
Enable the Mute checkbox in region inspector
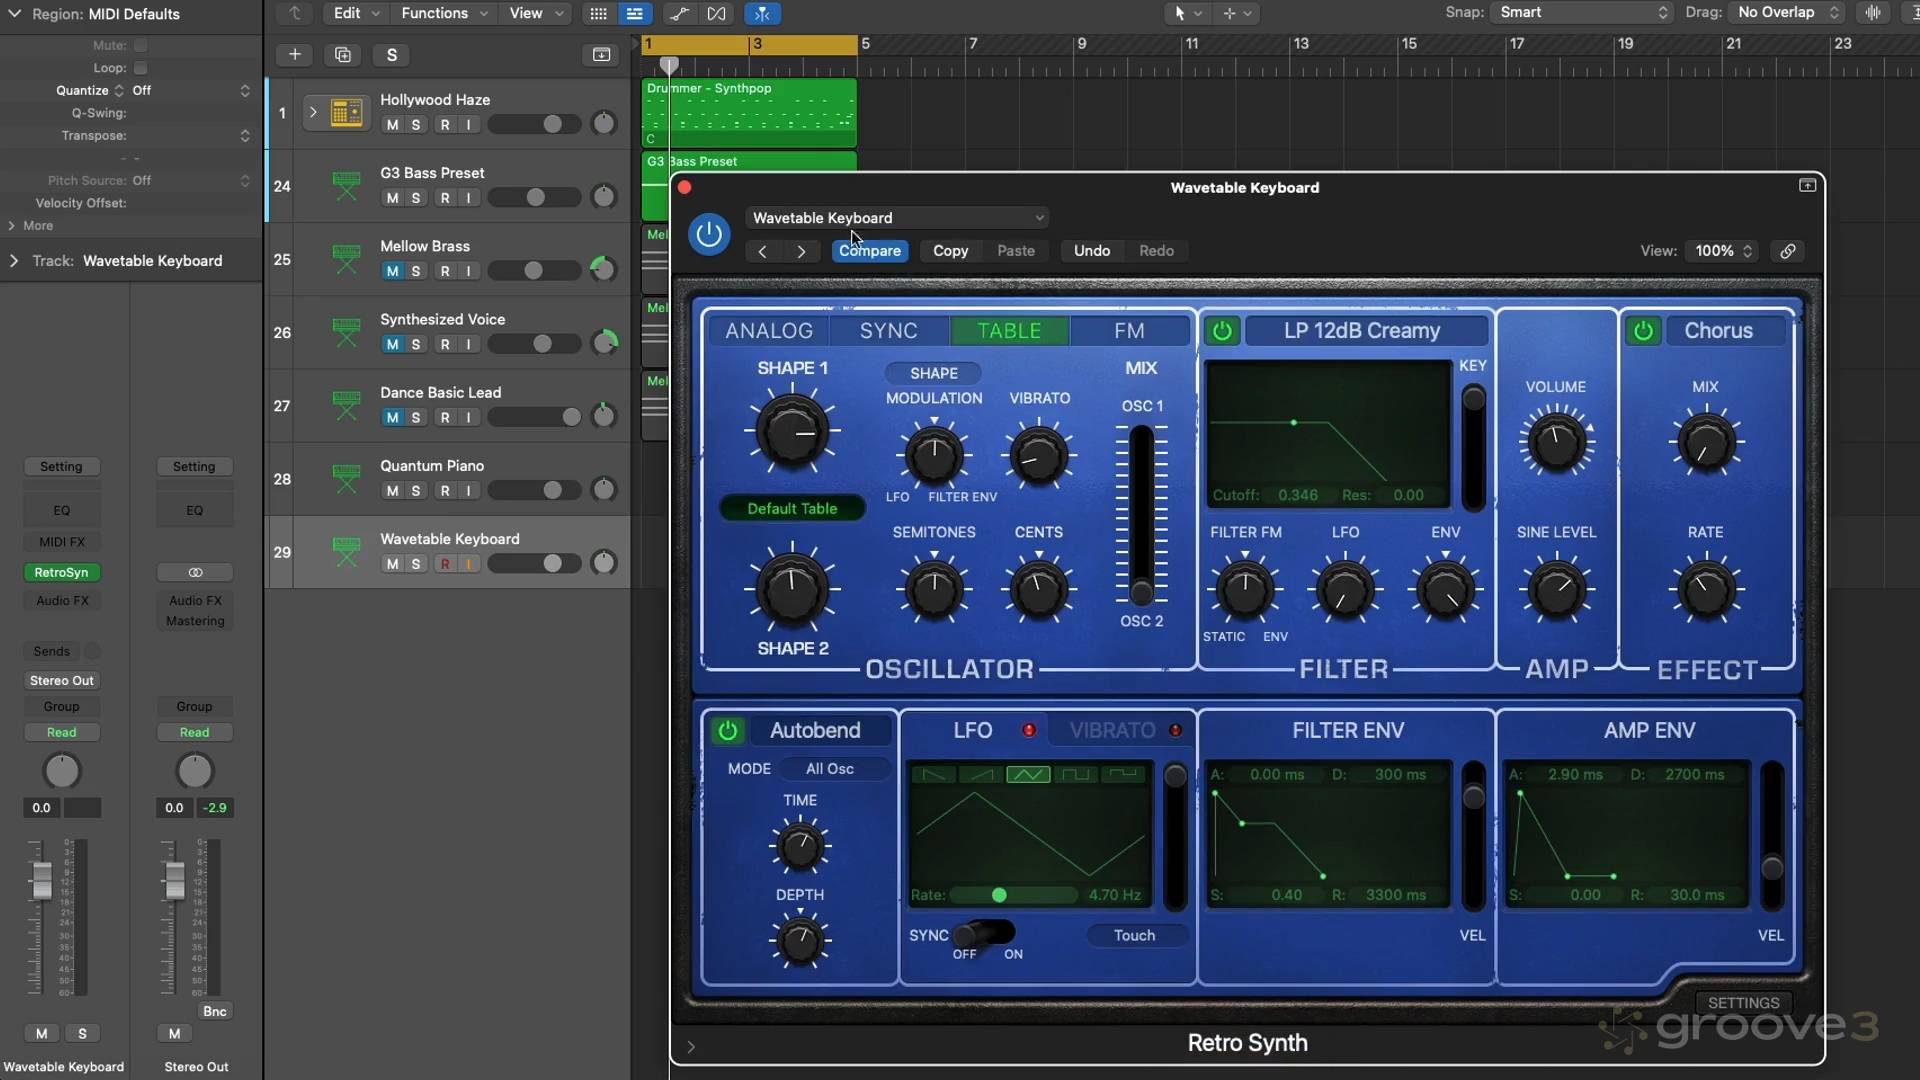[x=141, y=45]
